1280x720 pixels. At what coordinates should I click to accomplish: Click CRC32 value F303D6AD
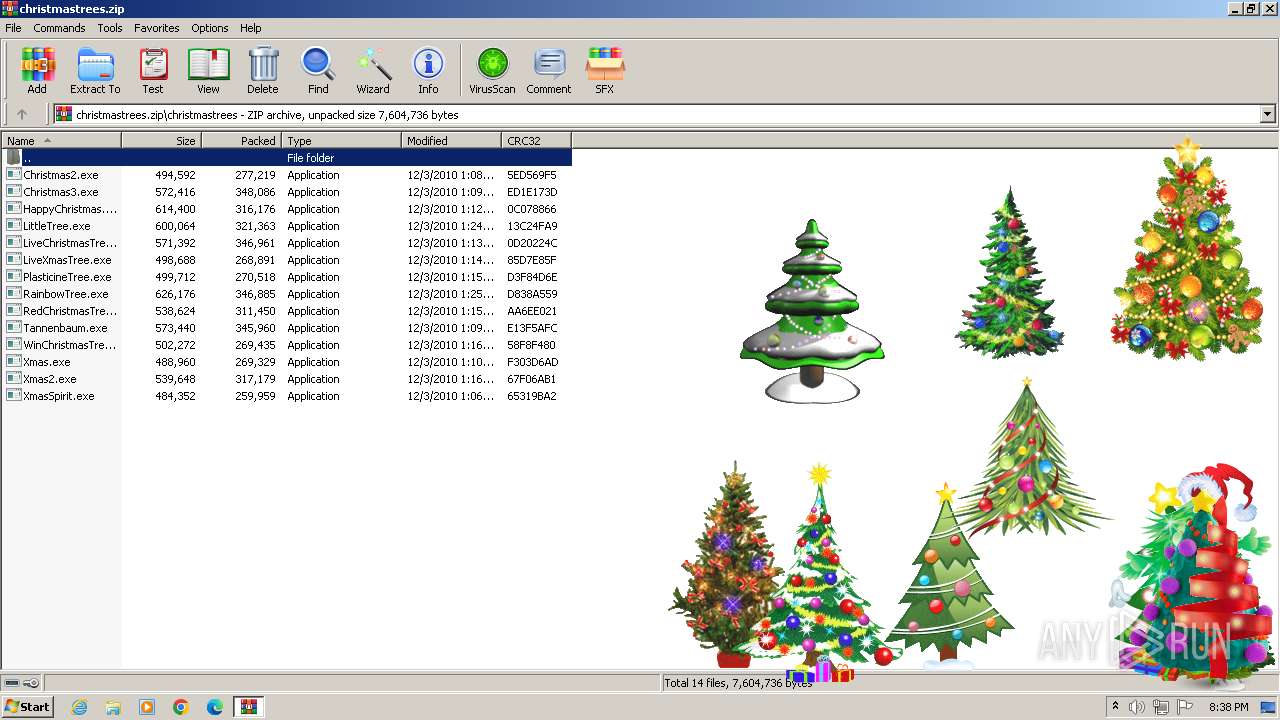[532, 362]
